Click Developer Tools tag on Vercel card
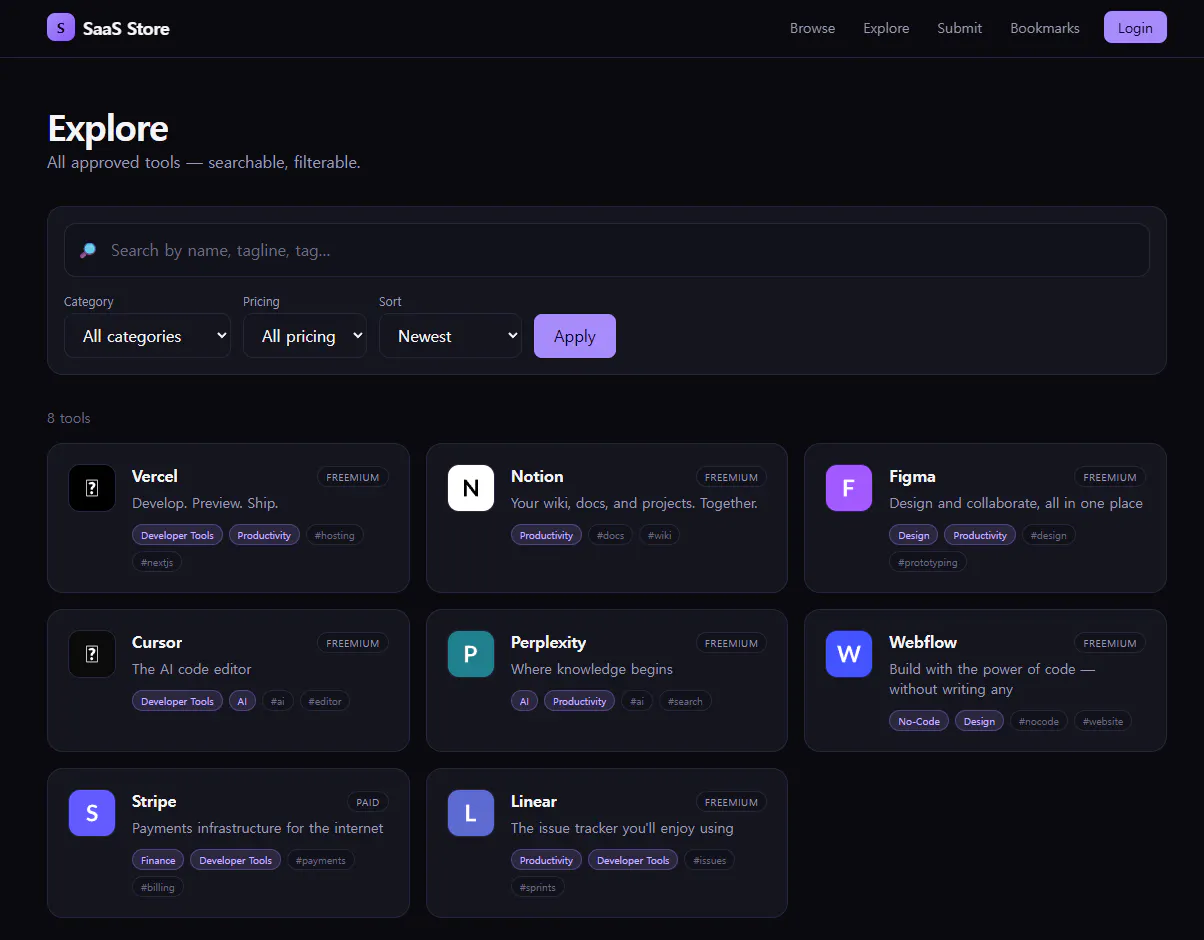Image resolution: width=1204 pixels, height=940 pixels. click(x=177, y=535)
